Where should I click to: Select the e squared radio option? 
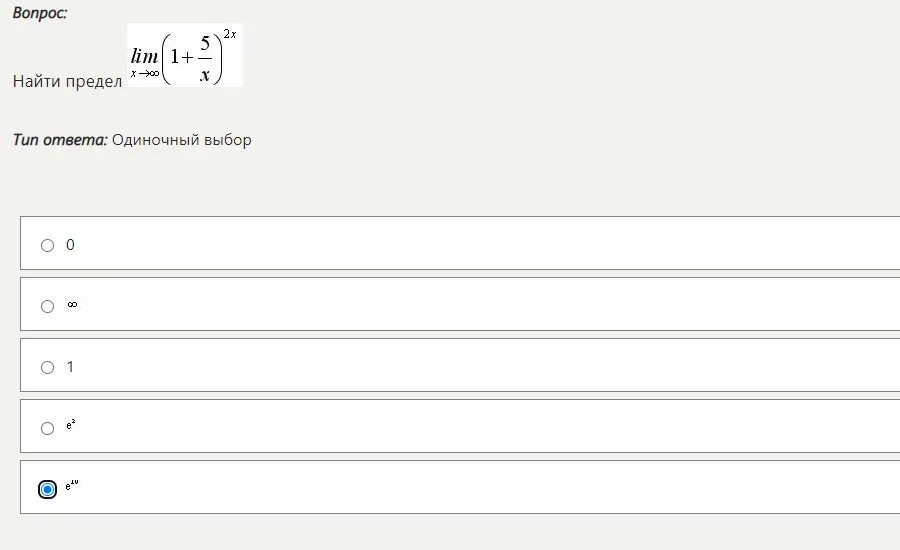coord(47,428)
